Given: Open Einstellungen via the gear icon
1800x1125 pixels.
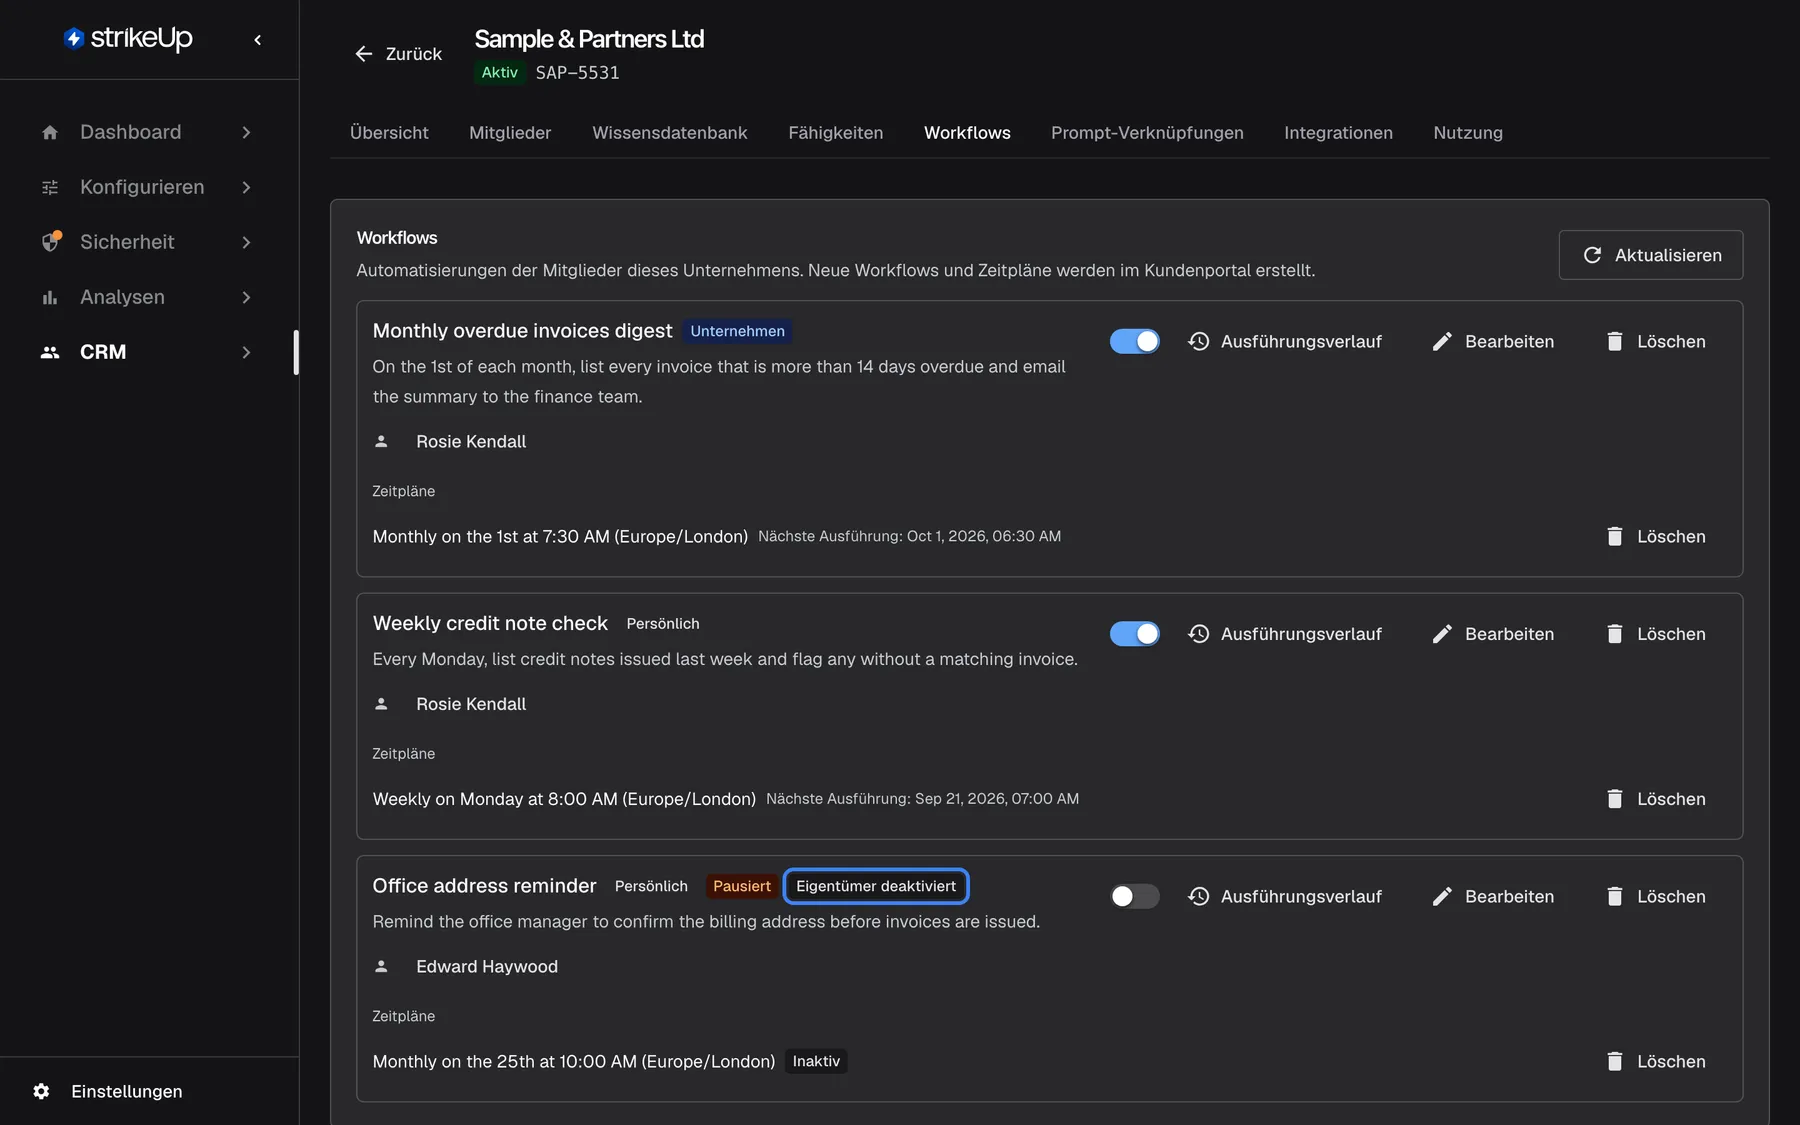Looking at the screenshot, I should [41, 1091].
